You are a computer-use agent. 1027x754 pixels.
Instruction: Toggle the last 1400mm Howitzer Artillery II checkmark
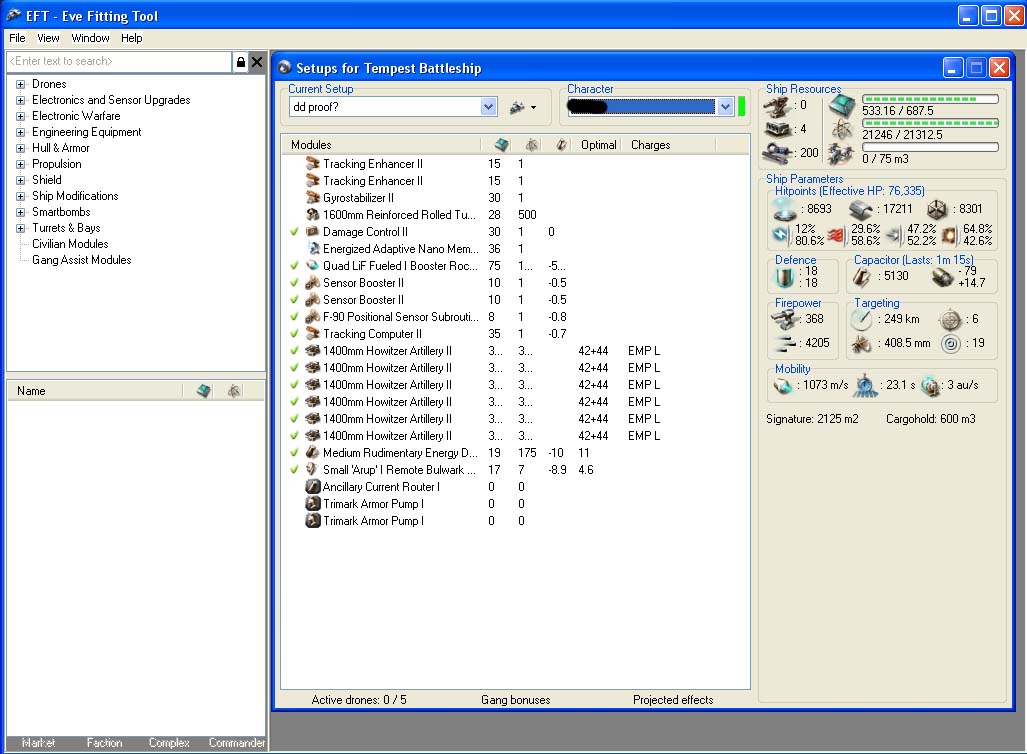tap(294, 436)
